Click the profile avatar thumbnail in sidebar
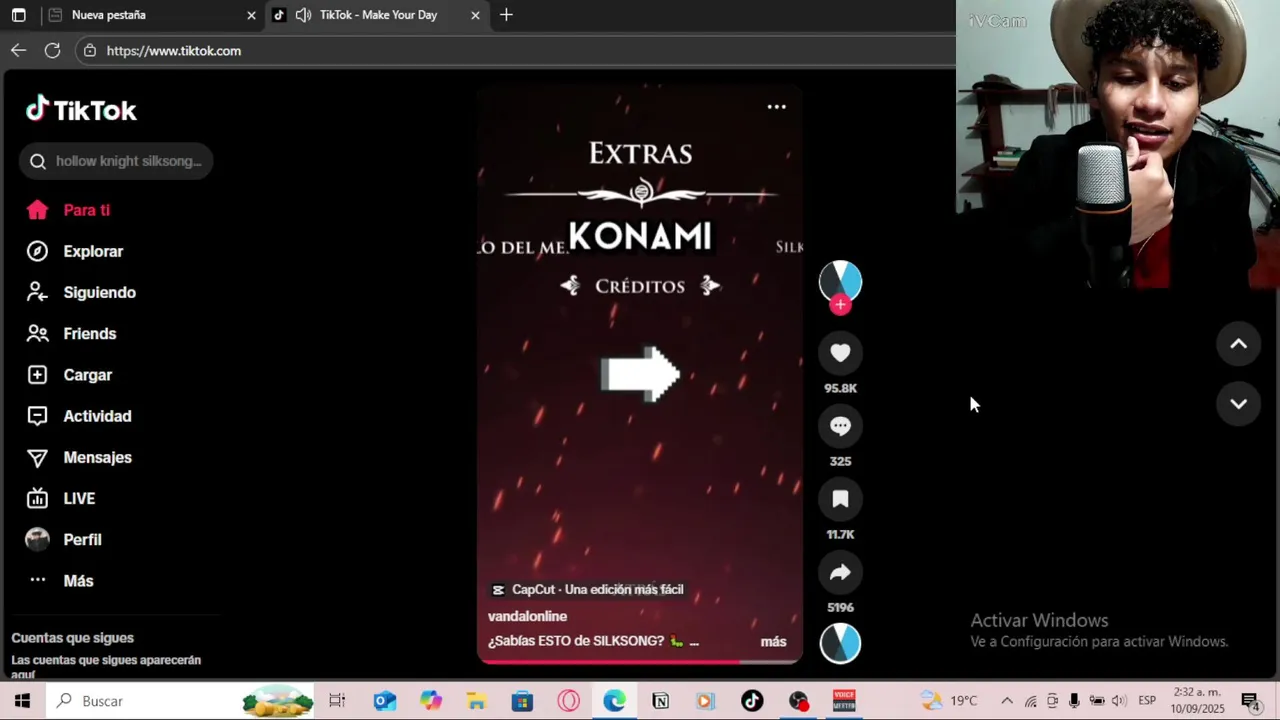The width and height of the screenshot is (1280, 720). pyautogui.click(x=37, y=539)
